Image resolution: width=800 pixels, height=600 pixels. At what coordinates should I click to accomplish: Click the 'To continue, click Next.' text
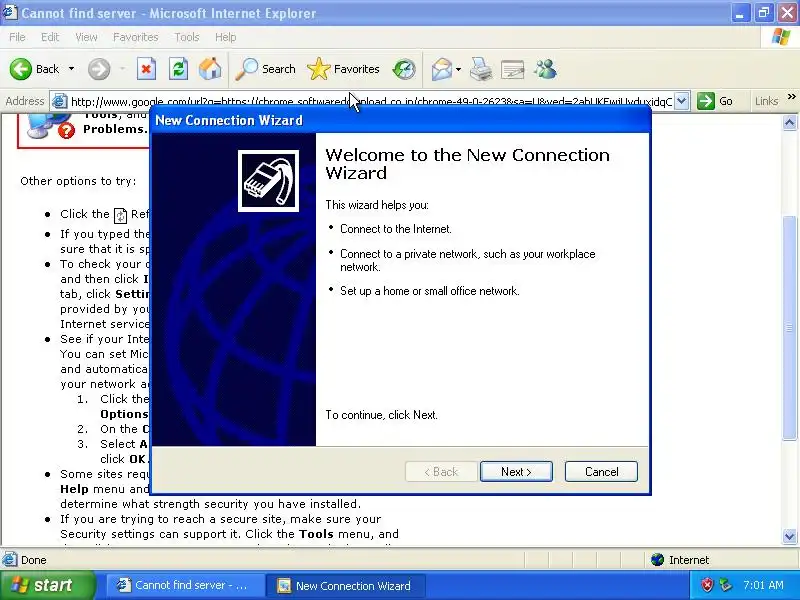381,415
